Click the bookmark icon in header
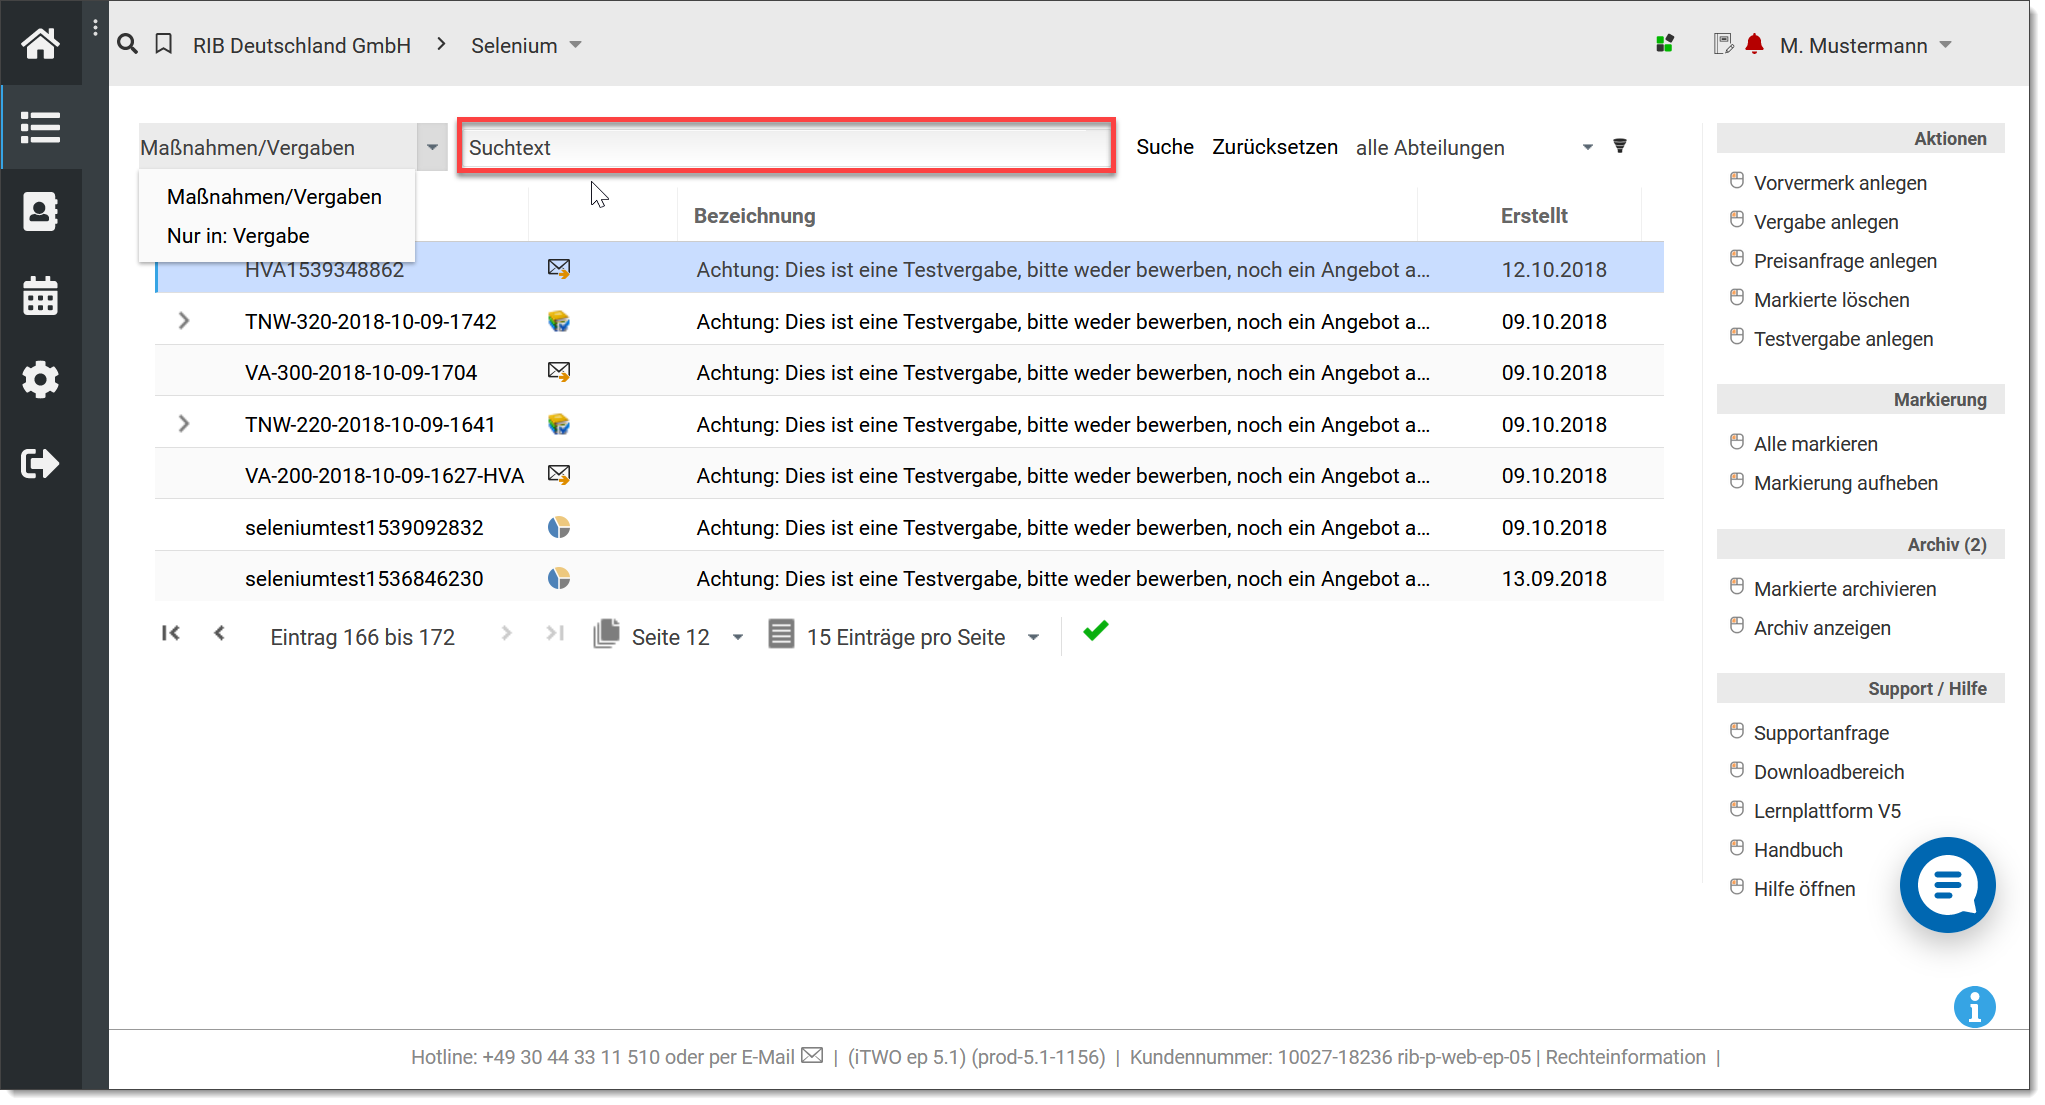This screenshot has height=1105, width=2045. [164, 44]
